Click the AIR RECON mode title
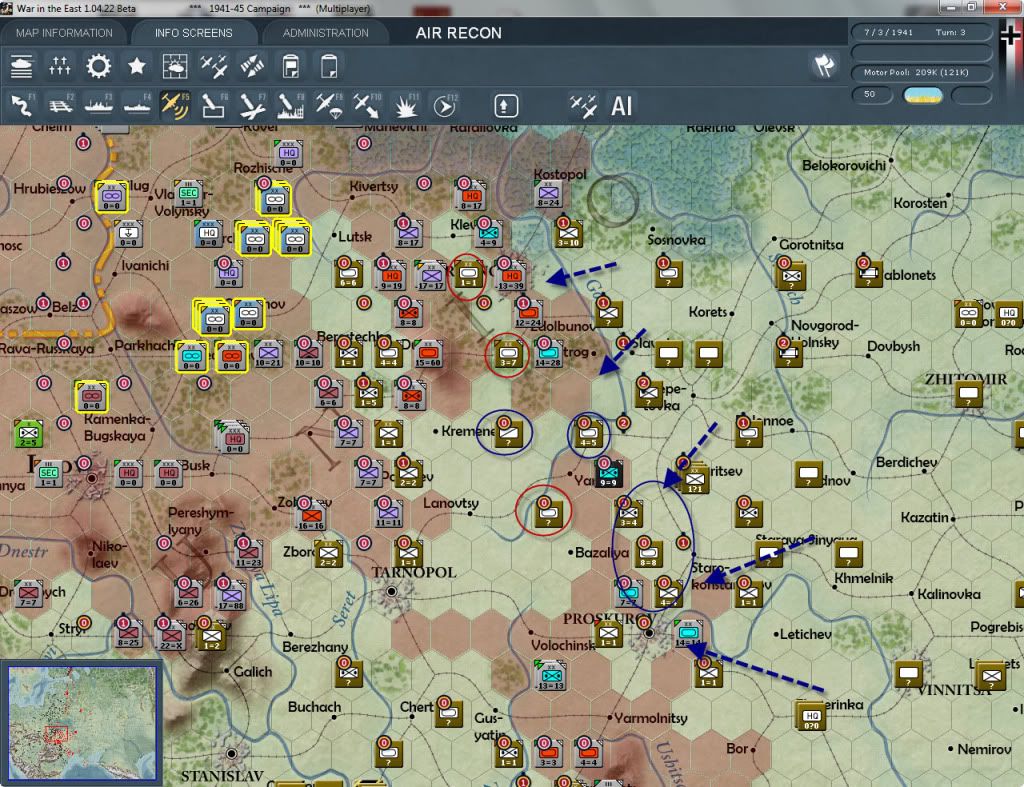This screenshot has height=787, width=1024. 458,33
